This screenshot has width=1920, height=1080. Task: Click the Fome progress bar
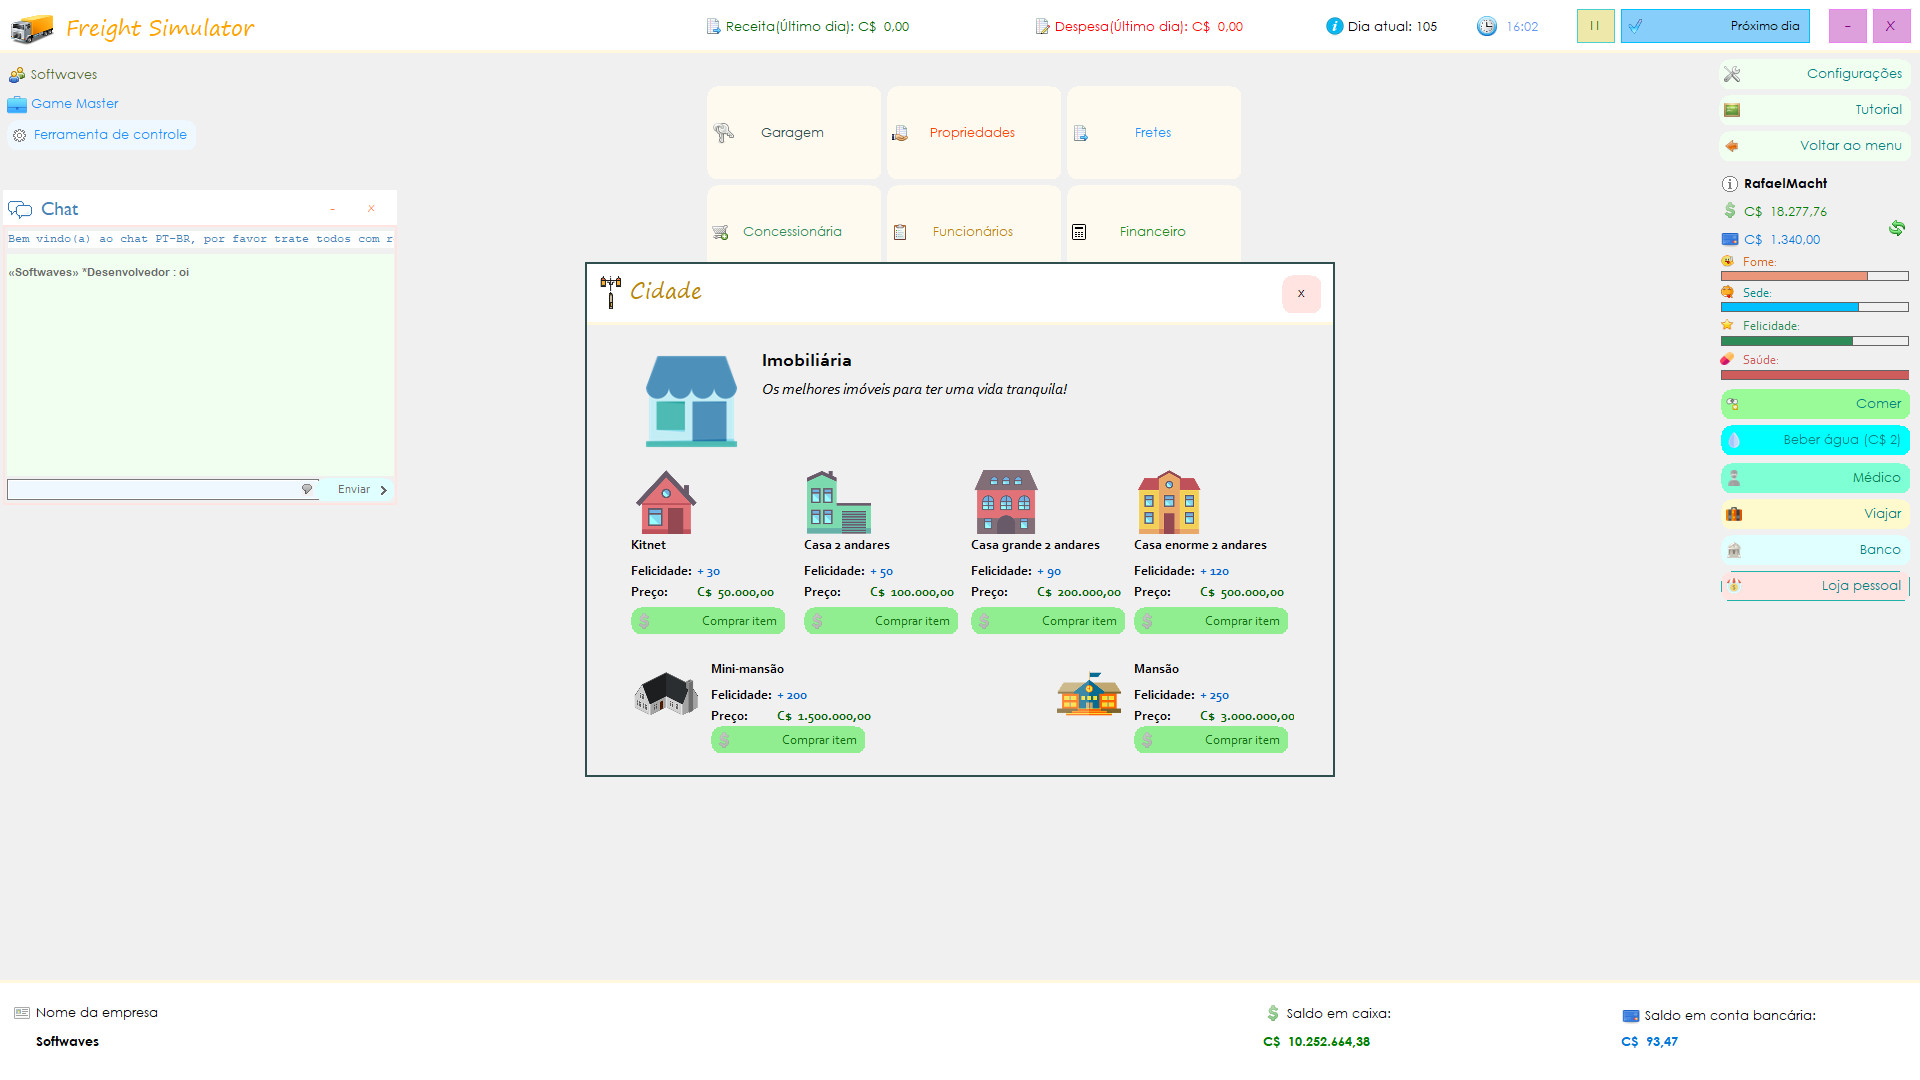tap(1814, 276)
